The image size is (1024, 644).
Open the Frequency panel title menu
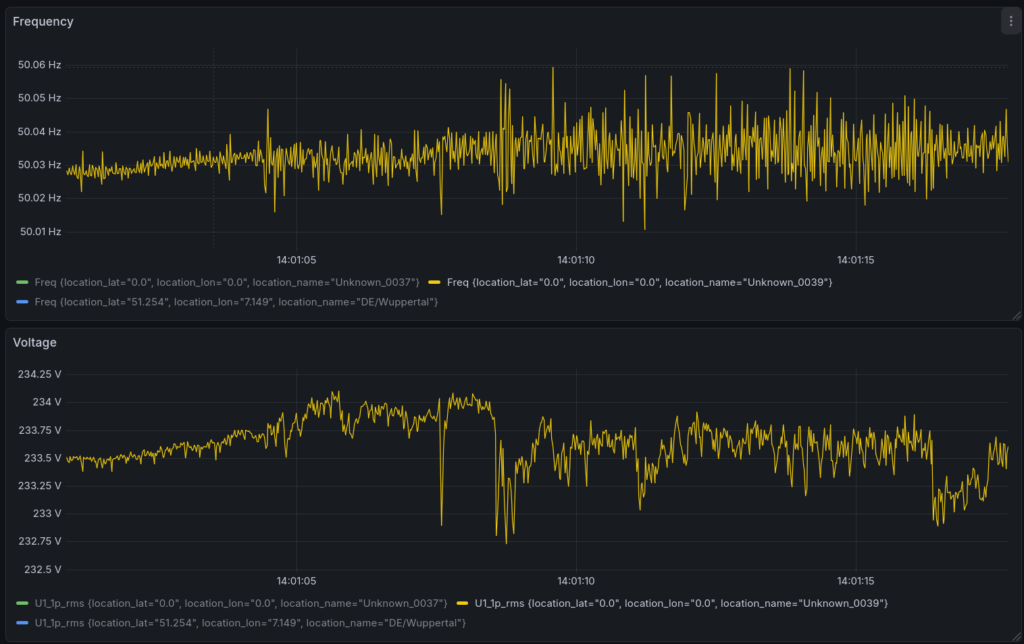pyautogui.click(x=43, y=21)
